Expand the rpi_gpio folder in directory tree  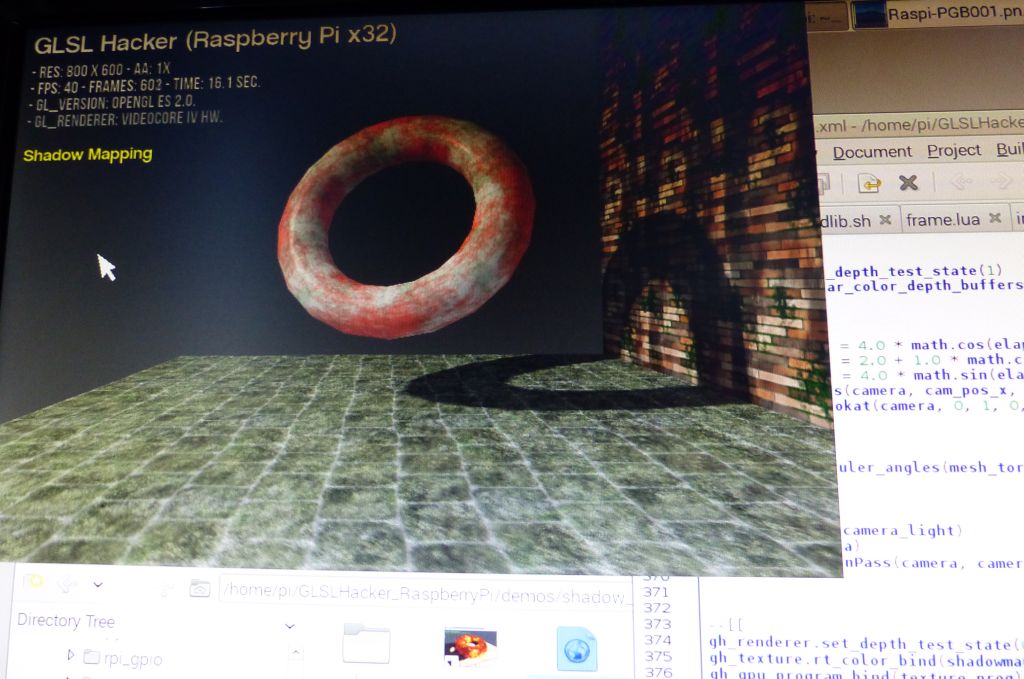[71, 654]
